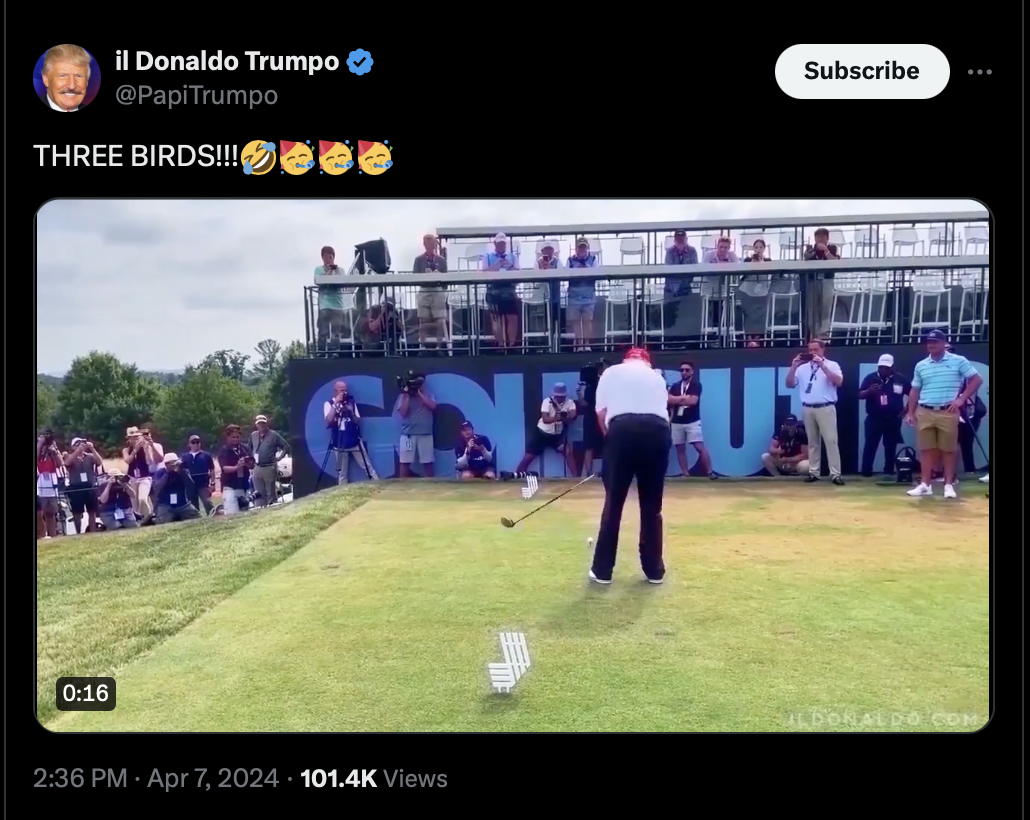Click the middle party face emoji
Image resolution: width=1030 pixels, height=820 pixels.
pyautogui.click(x=336, y=157)
